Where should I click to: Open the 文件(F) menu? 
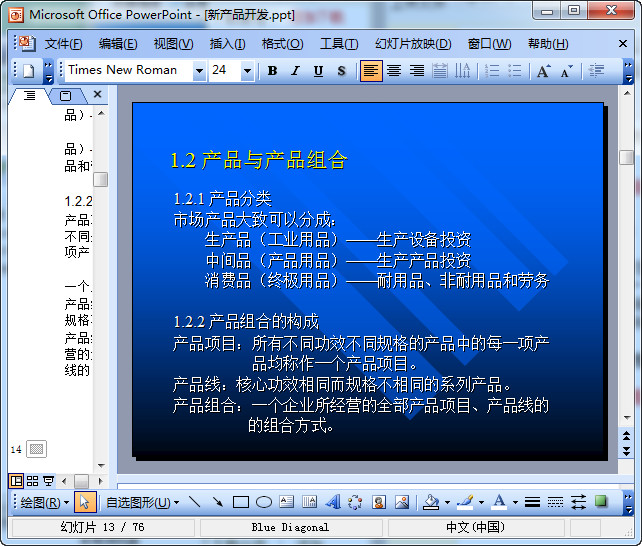point(63,44)
